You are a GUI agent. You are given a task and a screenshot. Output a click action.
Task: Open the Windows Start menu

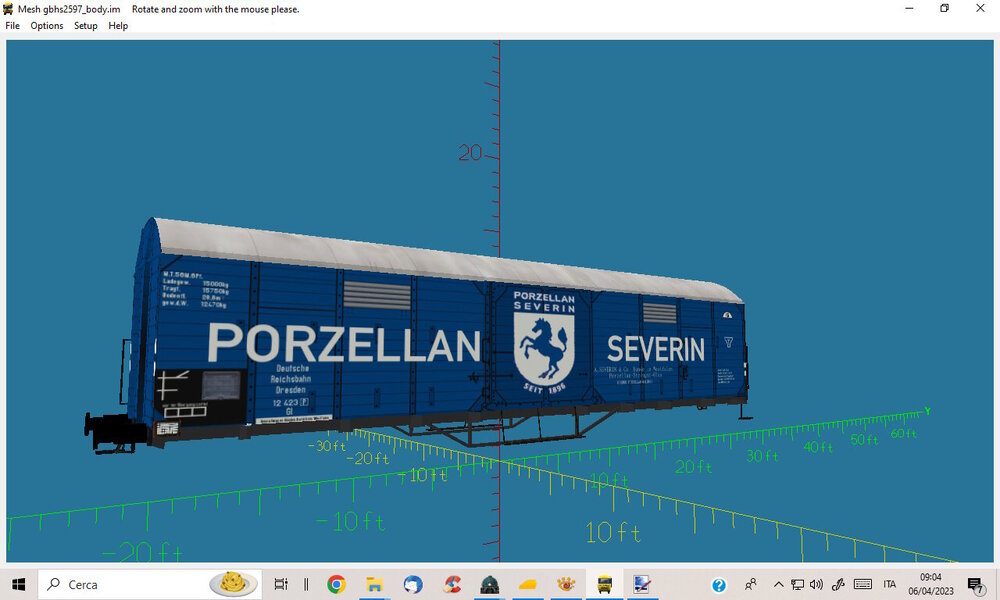pos(18,584)
